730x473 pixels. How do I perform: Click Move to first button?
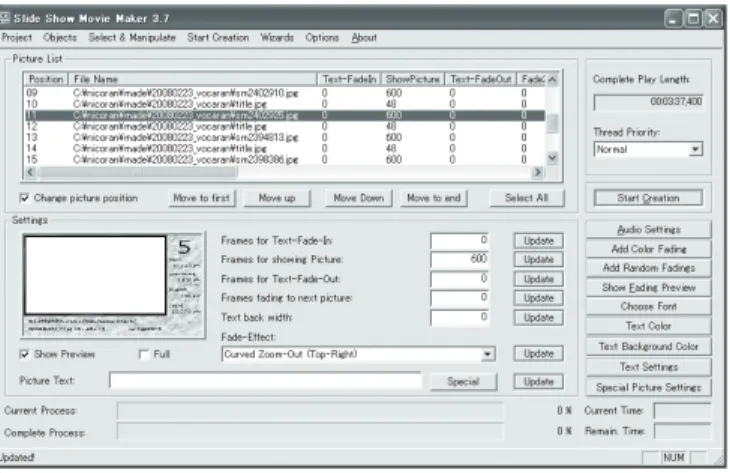click(202, 198)
